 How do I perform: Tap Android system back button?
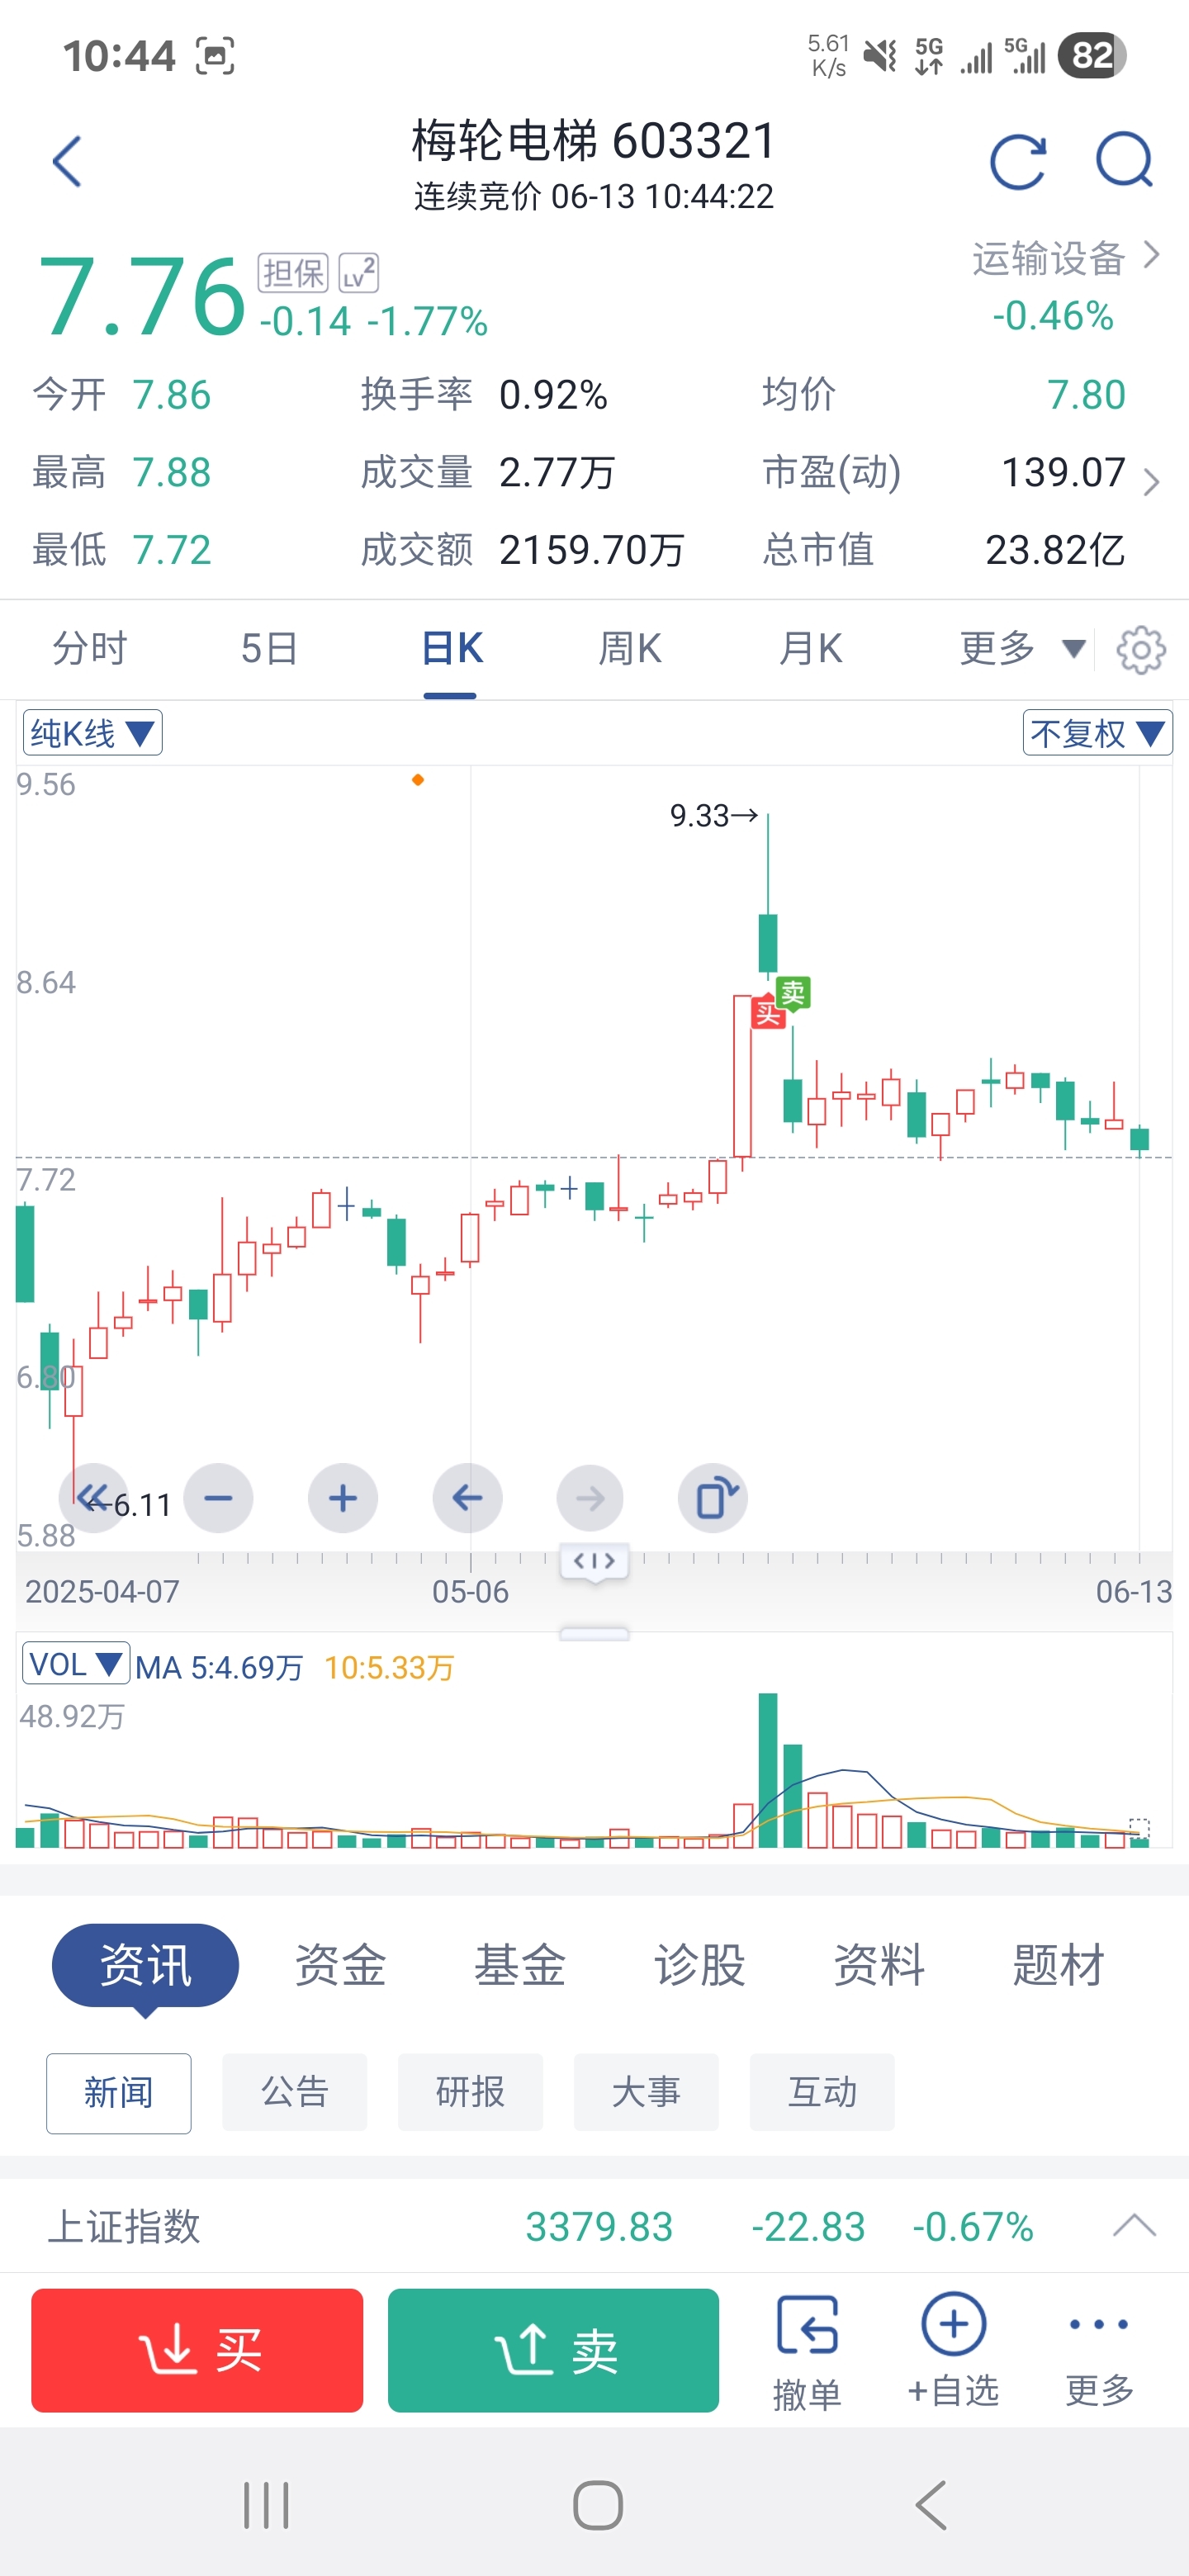[930, 2504]
